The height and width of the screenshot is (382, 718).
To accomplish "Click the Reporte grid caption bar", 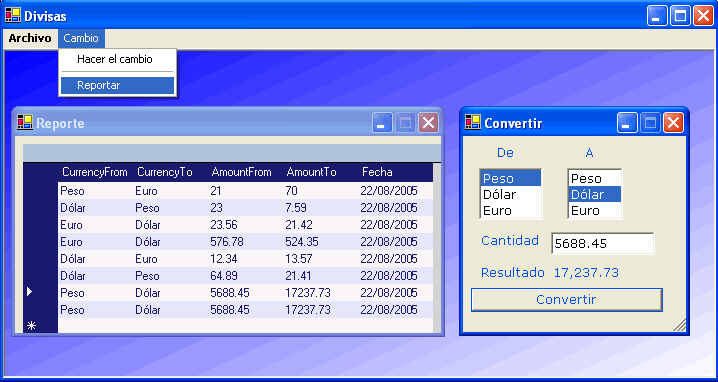I will 232,153.
